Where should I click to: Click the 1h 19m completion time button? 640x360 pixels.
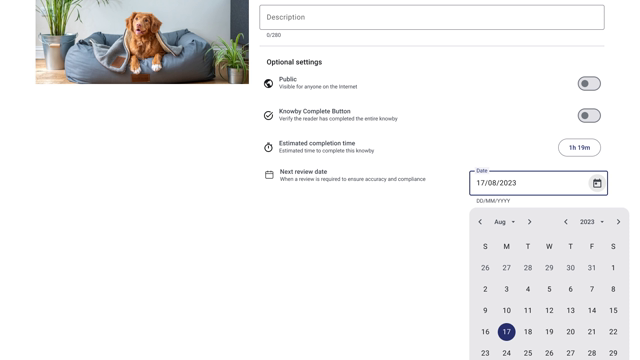[x=579, y=147]
